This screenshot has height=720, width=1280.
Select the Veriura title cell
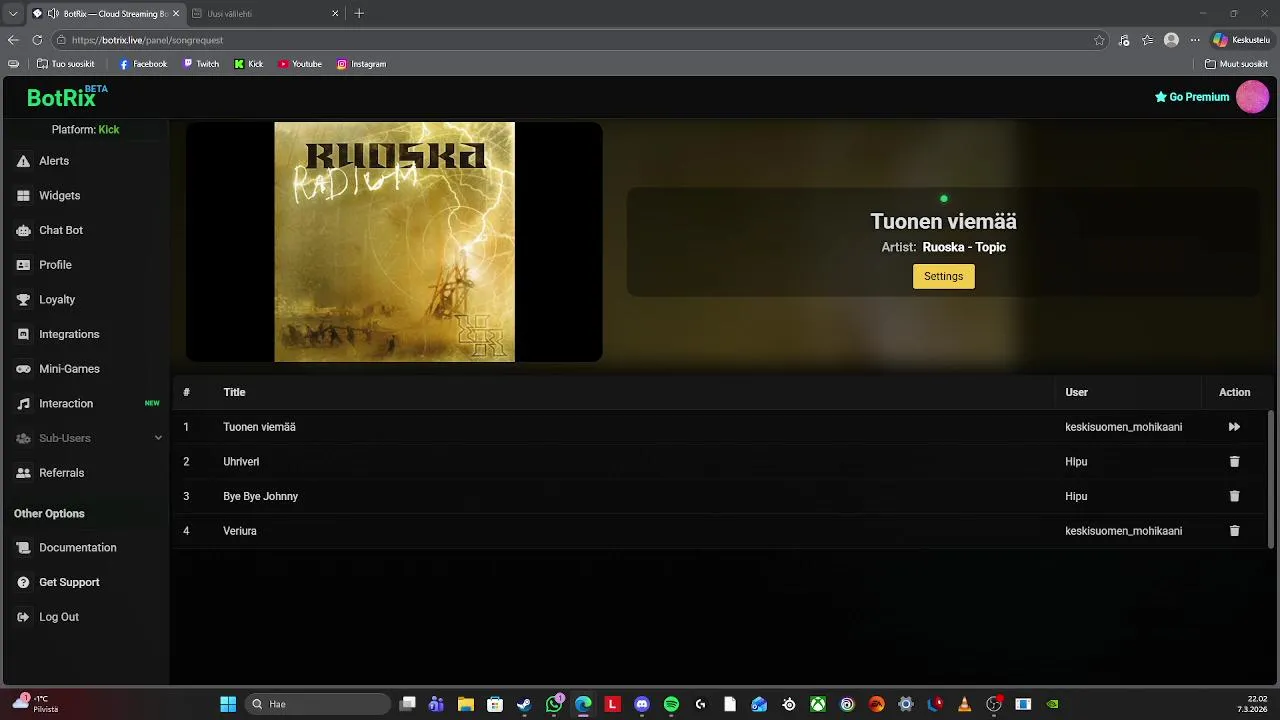point(240,531)
